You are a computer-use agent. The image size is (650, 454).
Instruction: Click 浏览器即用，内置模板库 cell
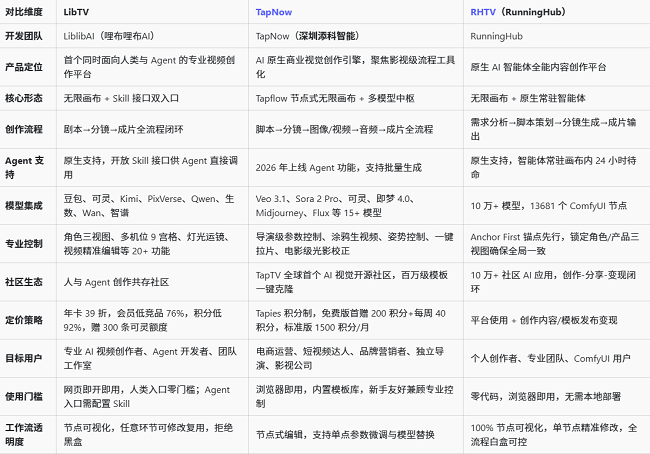coord(354,396)
